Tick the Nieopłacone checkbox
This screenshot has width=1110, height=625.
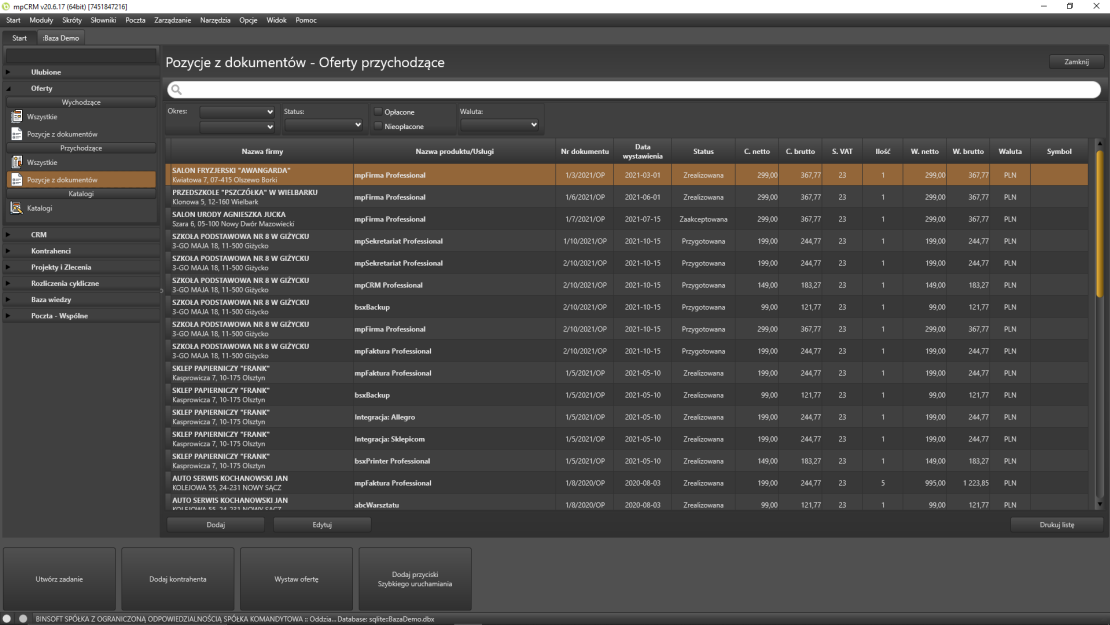click(x=378, y=127)
